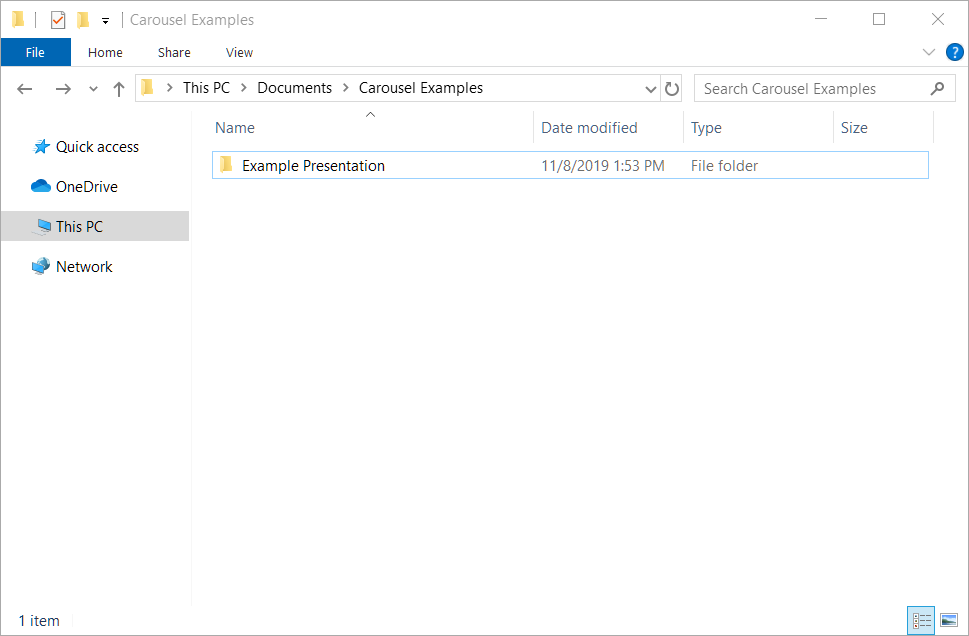Open the Customize Quick Access Toolbar dropdown arrow
Viewport: 969px width, 636px height.
[106, 20]
